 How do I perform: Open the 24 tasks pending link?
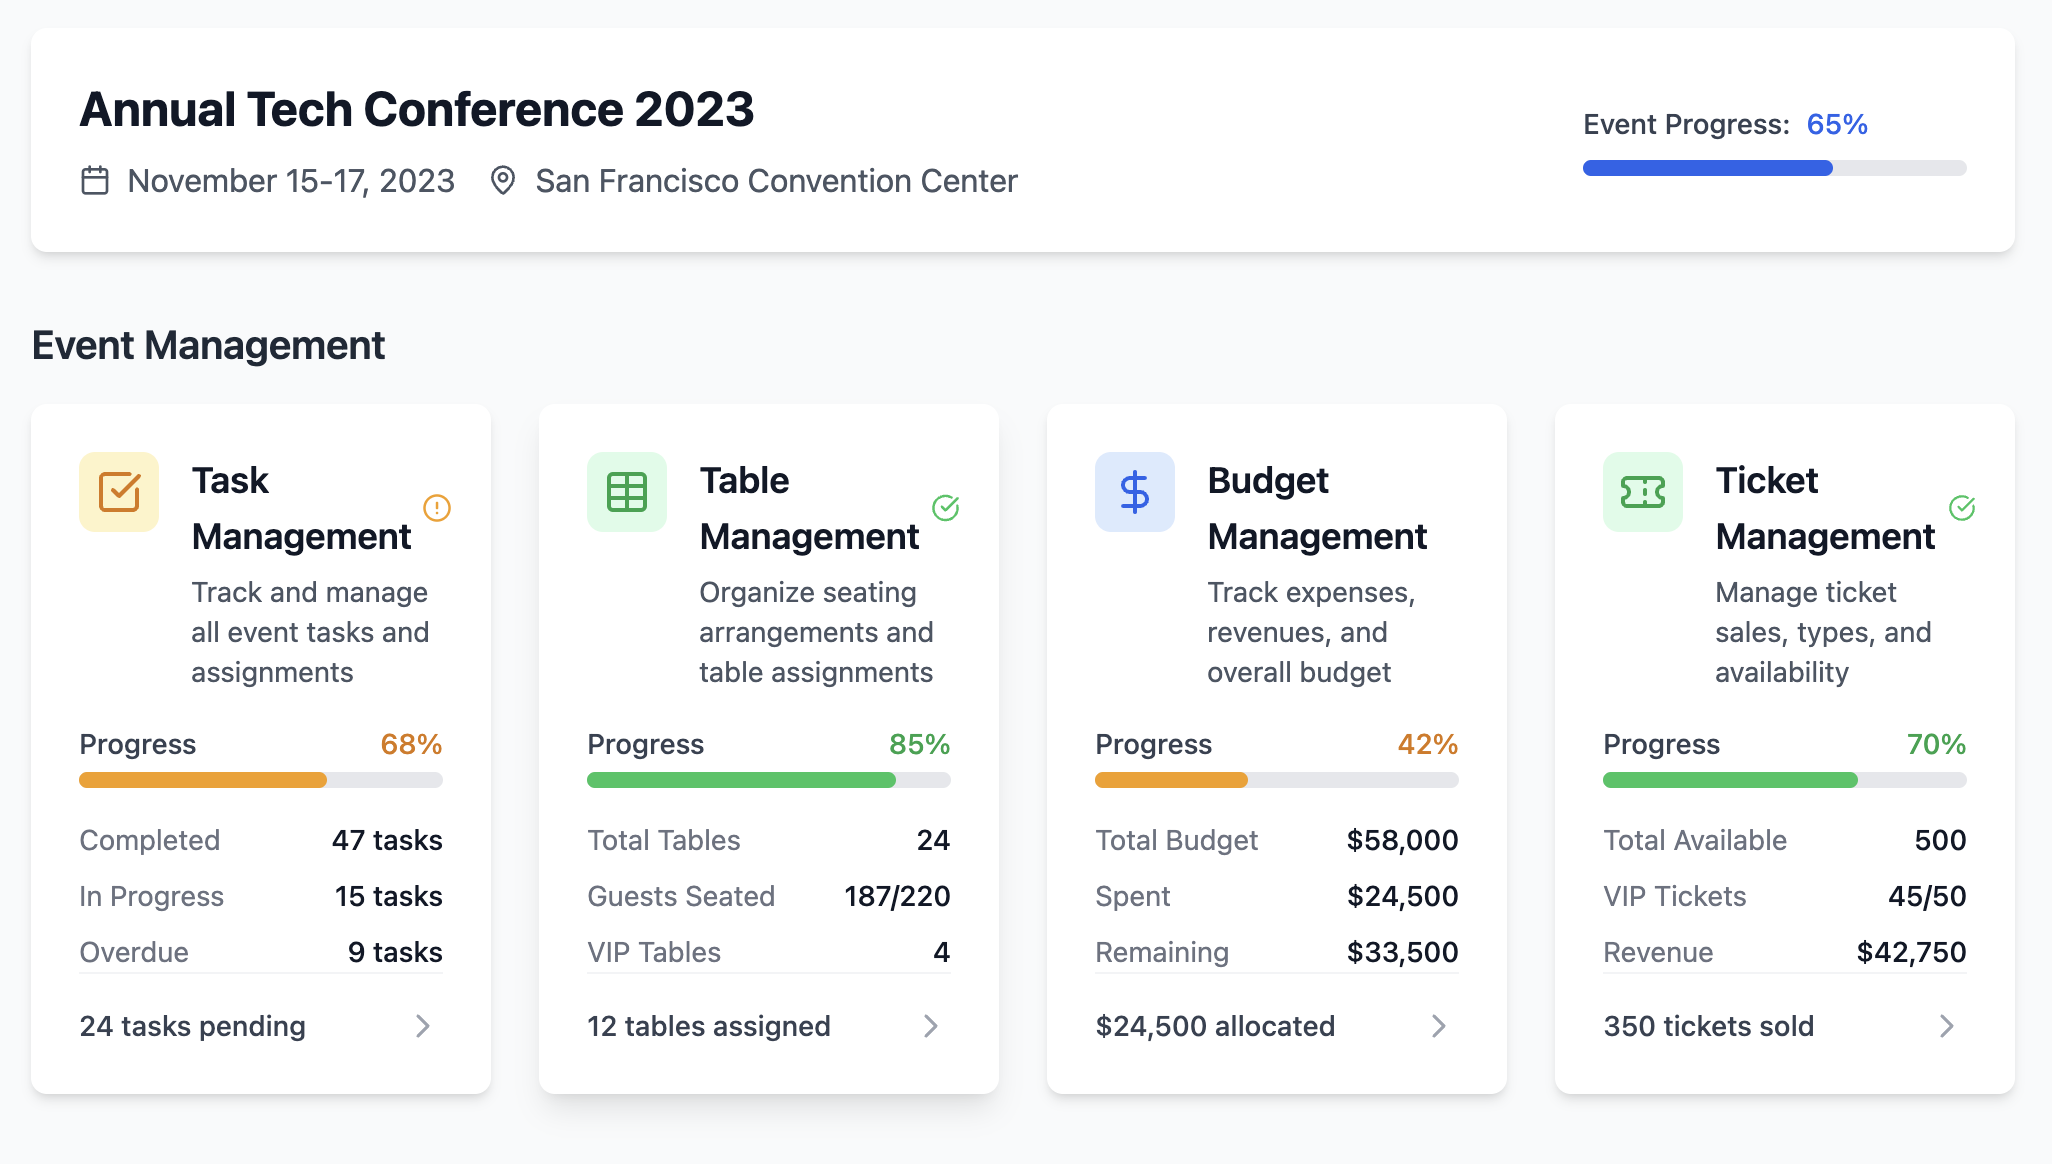[192, 1026]
